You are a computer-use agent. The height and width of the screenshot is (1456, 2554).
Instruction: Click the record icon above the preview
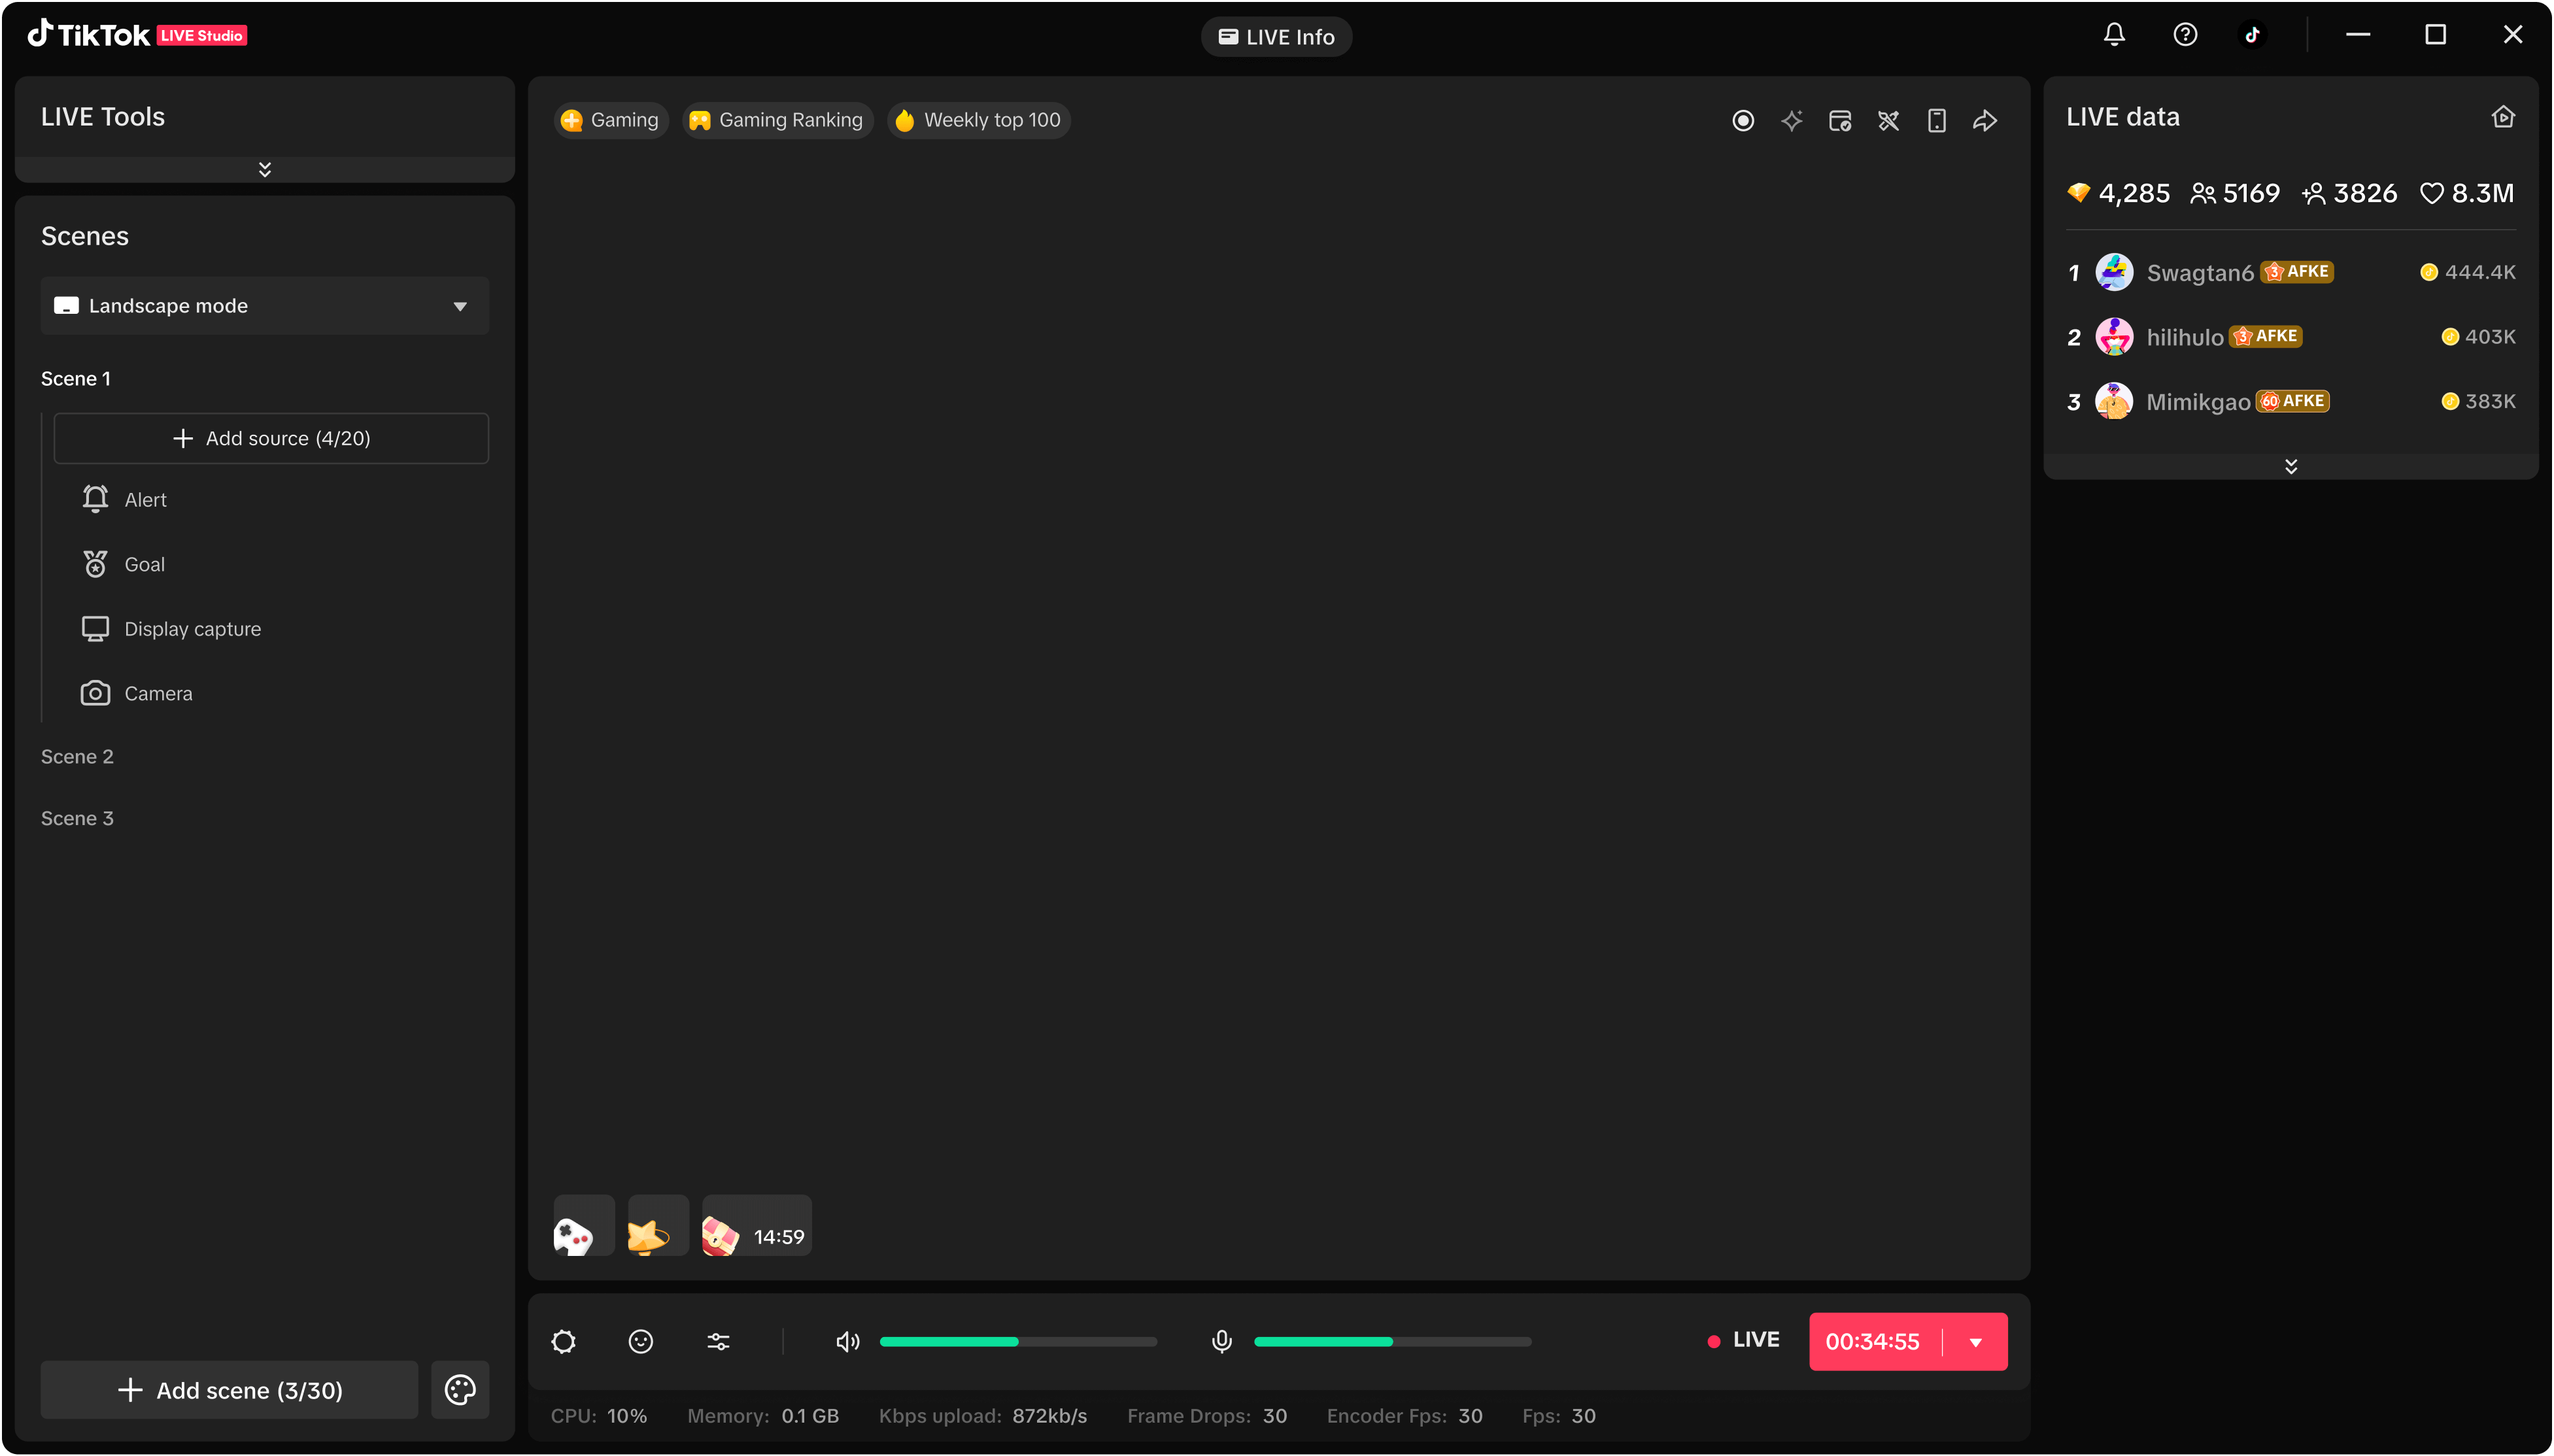(1743, 121)
